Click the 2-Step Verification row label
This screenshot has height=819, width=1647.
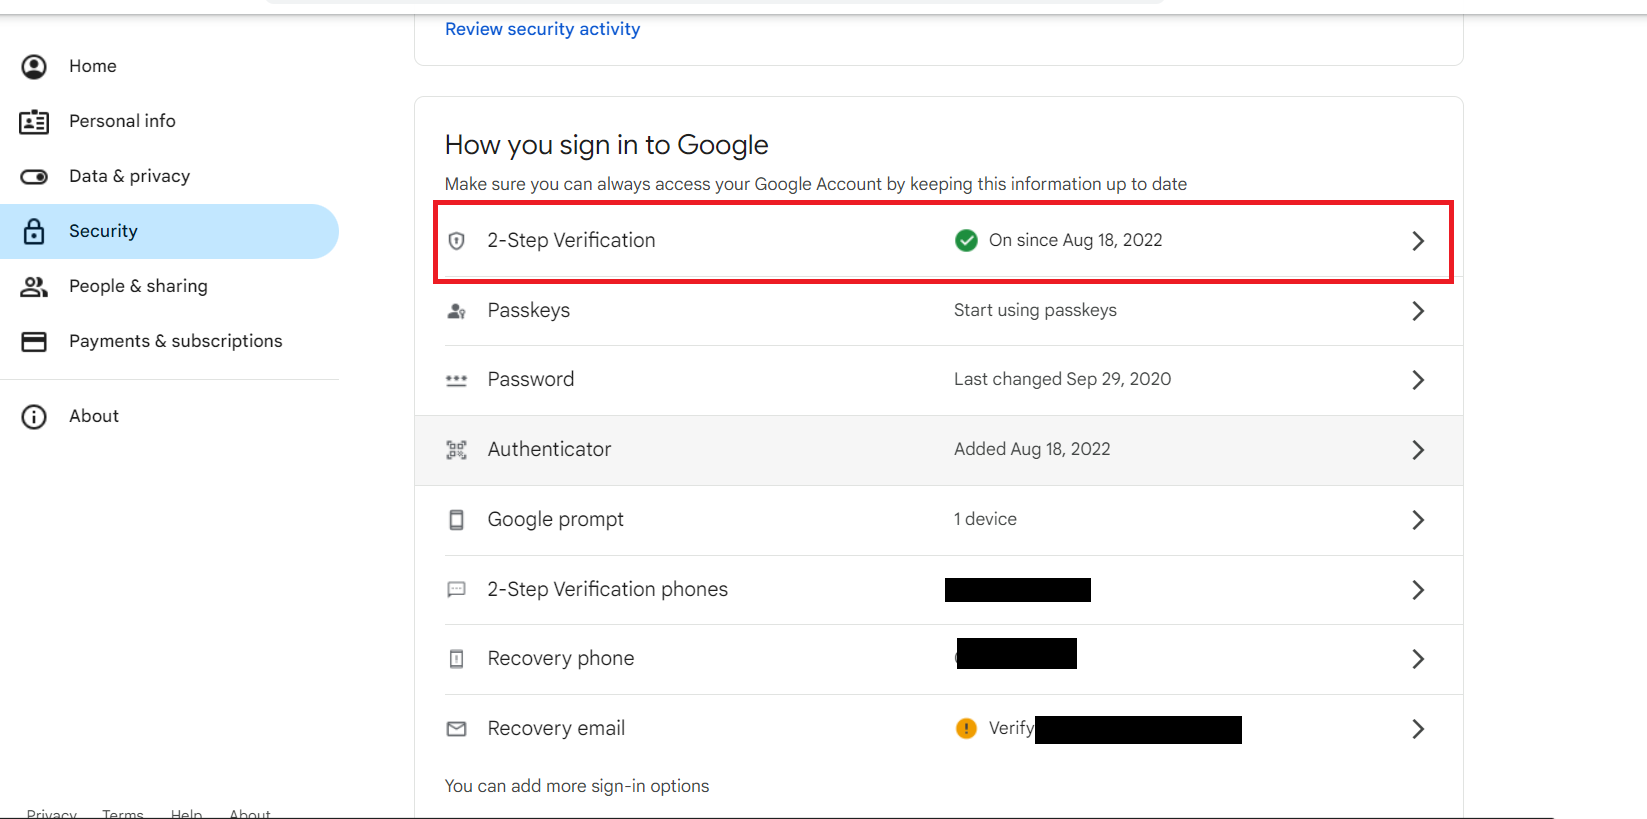point(571,240)
